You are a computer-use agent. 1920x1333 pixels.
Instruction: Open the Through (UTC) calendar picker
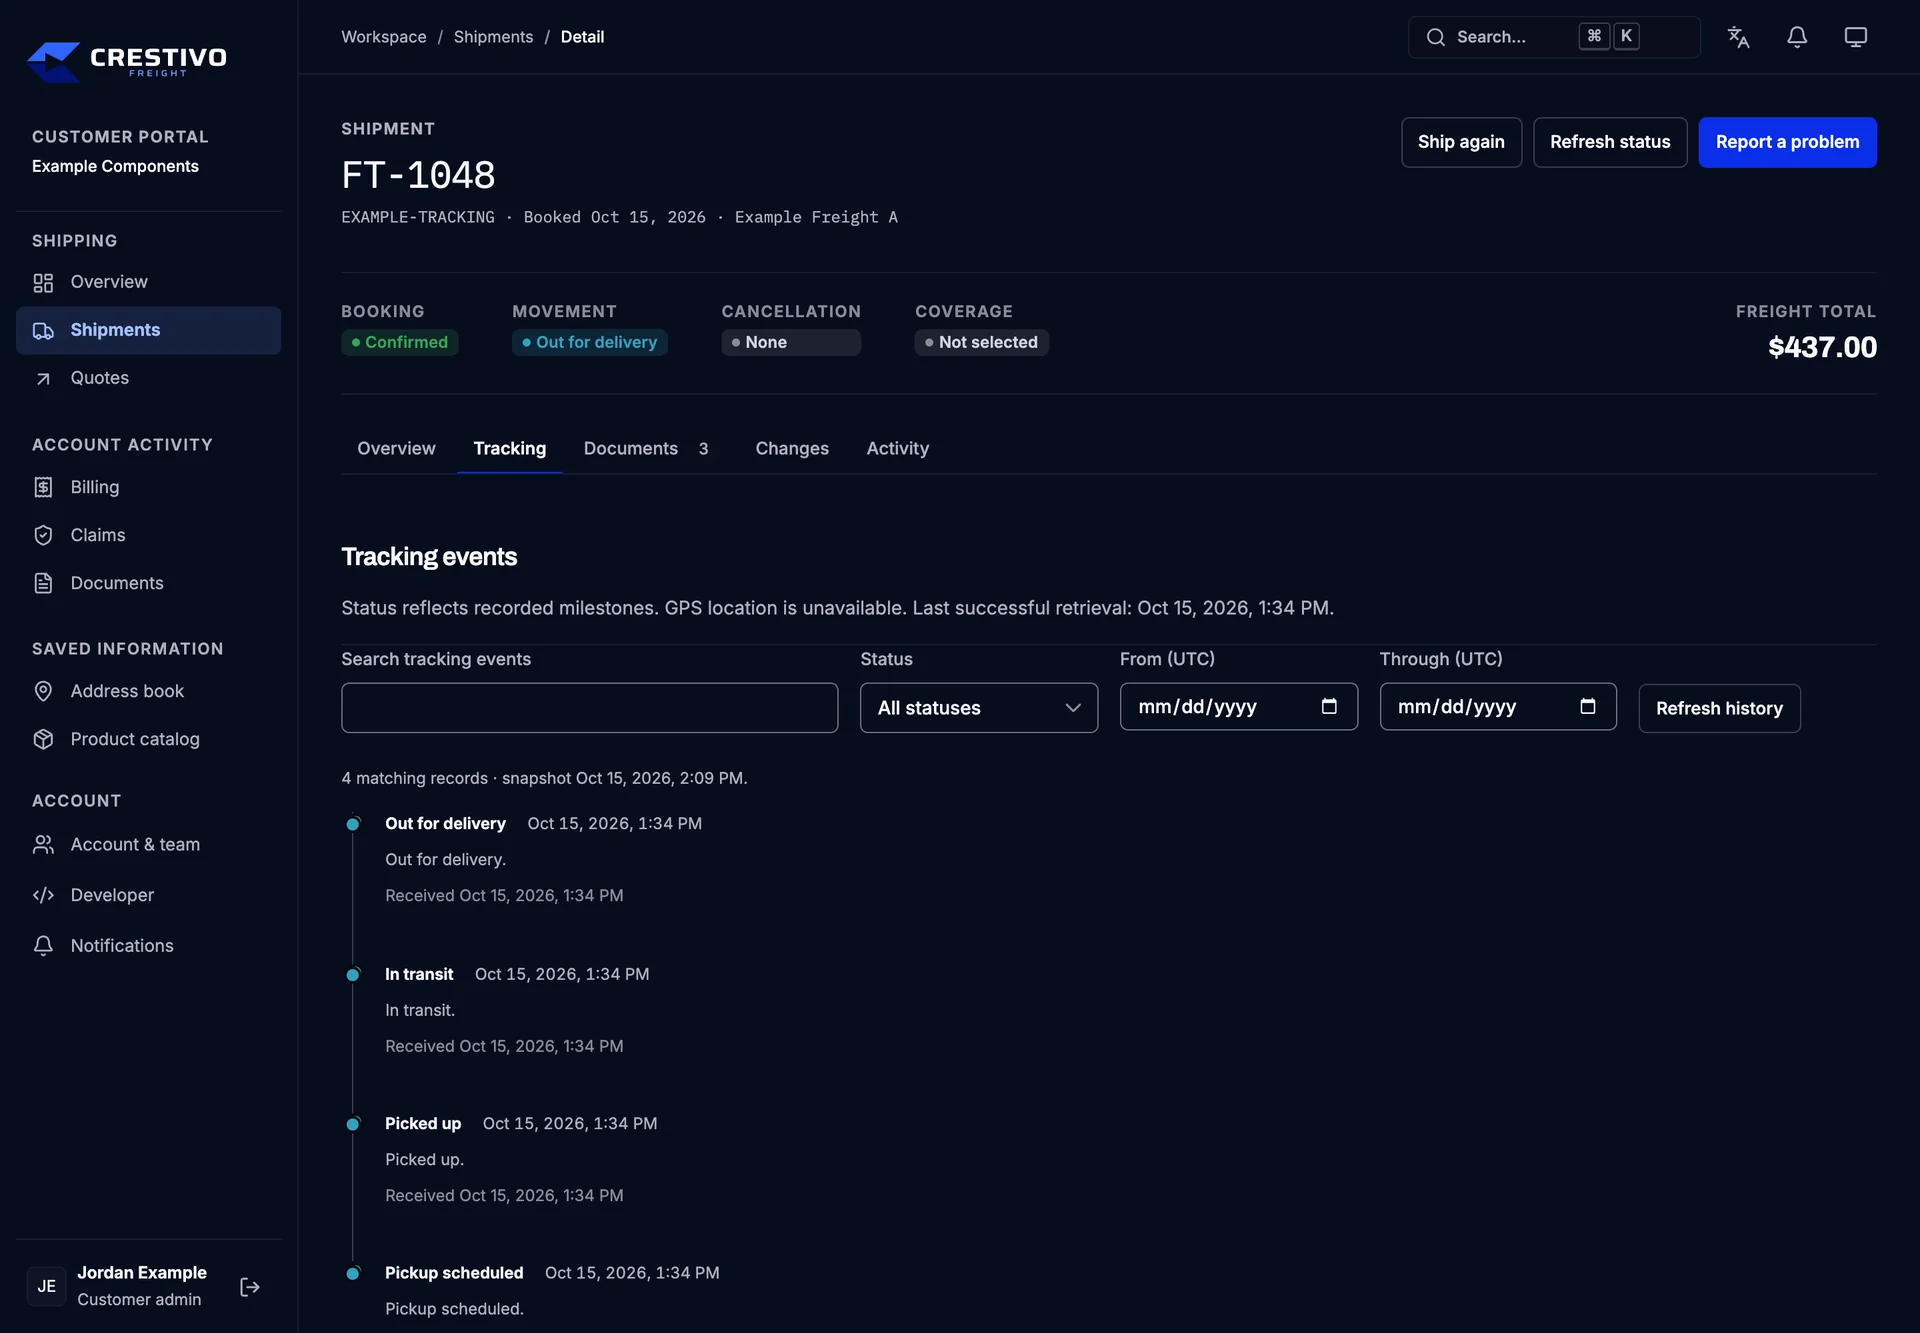[x=1588, y=706]
